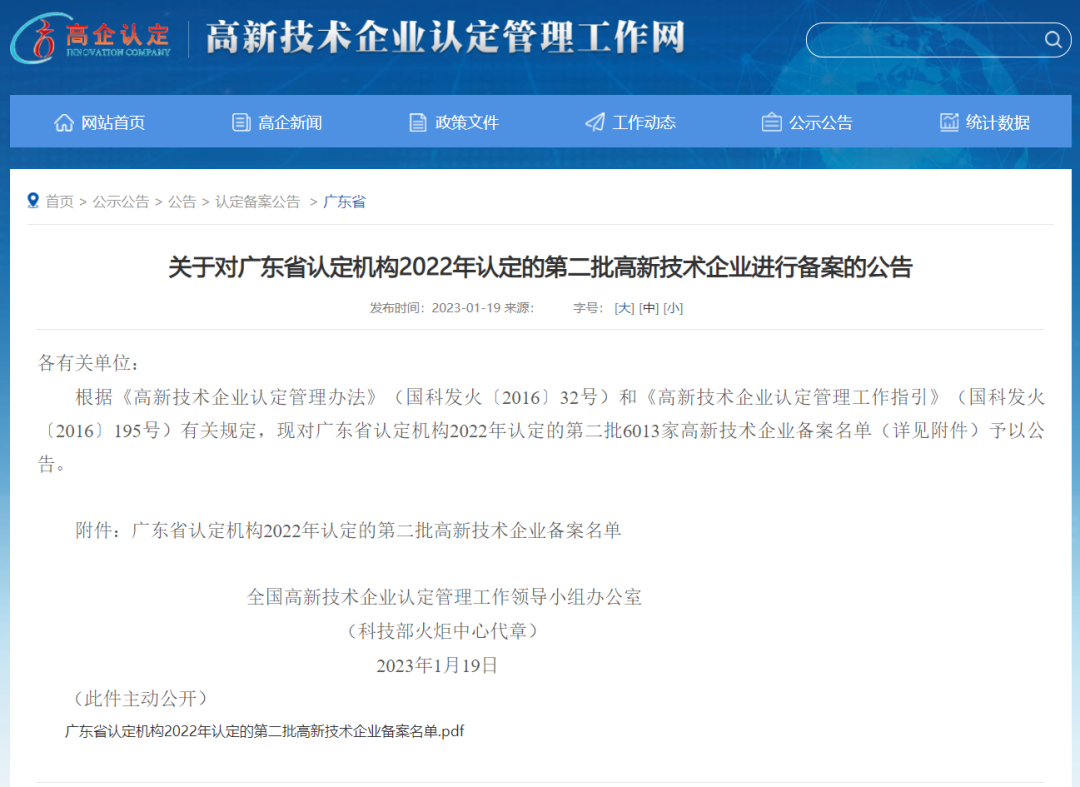Click the signature 全国高新技术企业认定管理工作领导小组办公室
Image resolution: width=1080 pixels, height=787 pixels.
click(x=444, y=597)
